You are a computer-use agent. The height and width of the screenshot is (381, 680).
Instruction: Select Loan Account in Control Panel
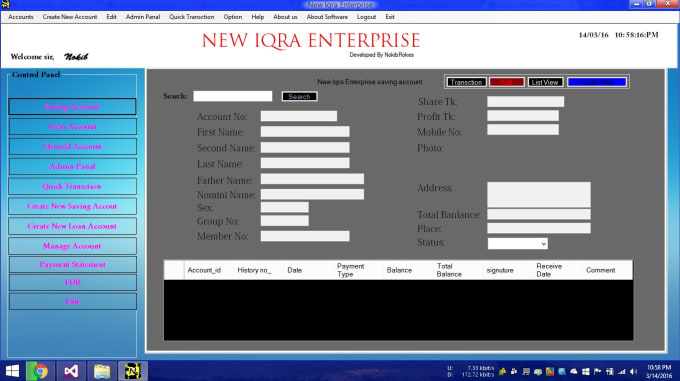[x=72, y=127]
